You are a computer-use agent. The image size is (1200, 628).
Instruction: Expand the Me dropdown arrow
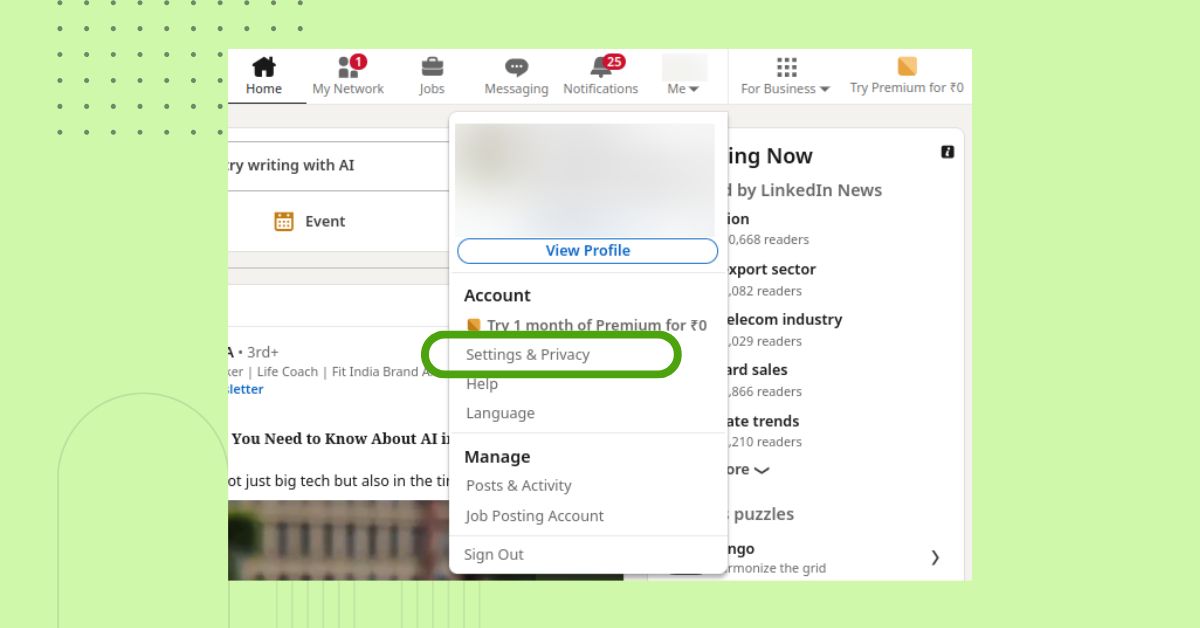[x=694, y=90]
